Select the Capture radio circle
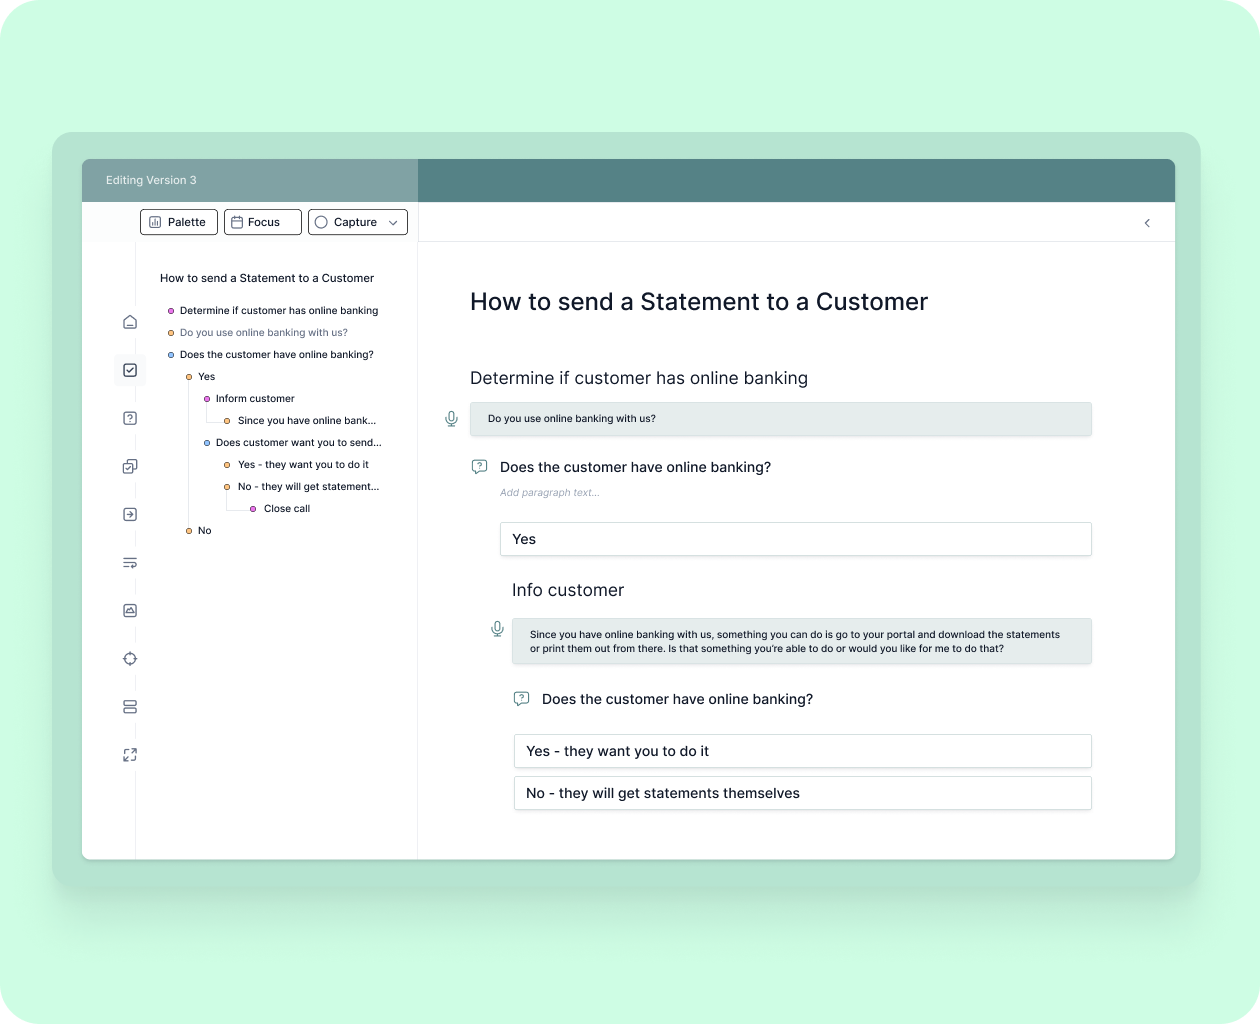Screen dimensions: 1260x1024 (321, 221)
